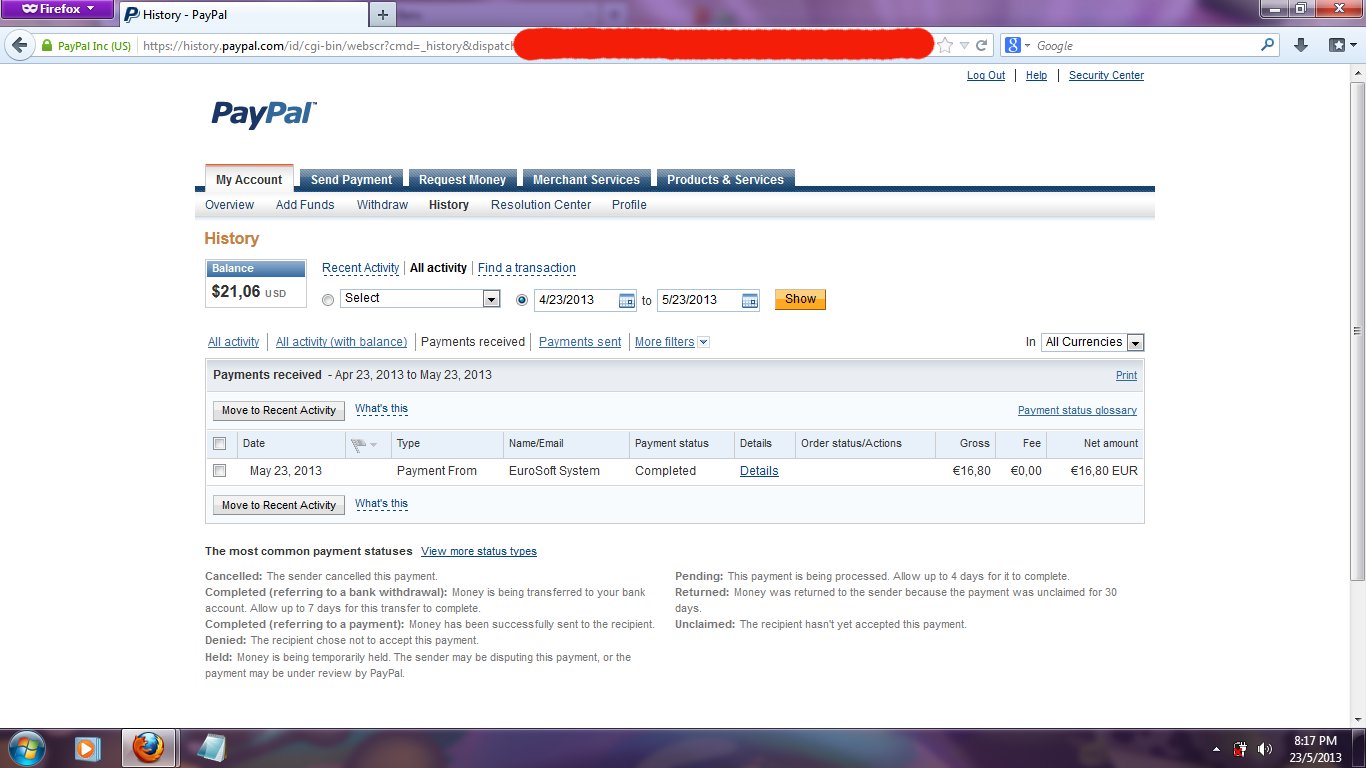Launch Windows Media Player from taskbar
This screenshot has height=768, width=1366.
click(x=87, y=747)
